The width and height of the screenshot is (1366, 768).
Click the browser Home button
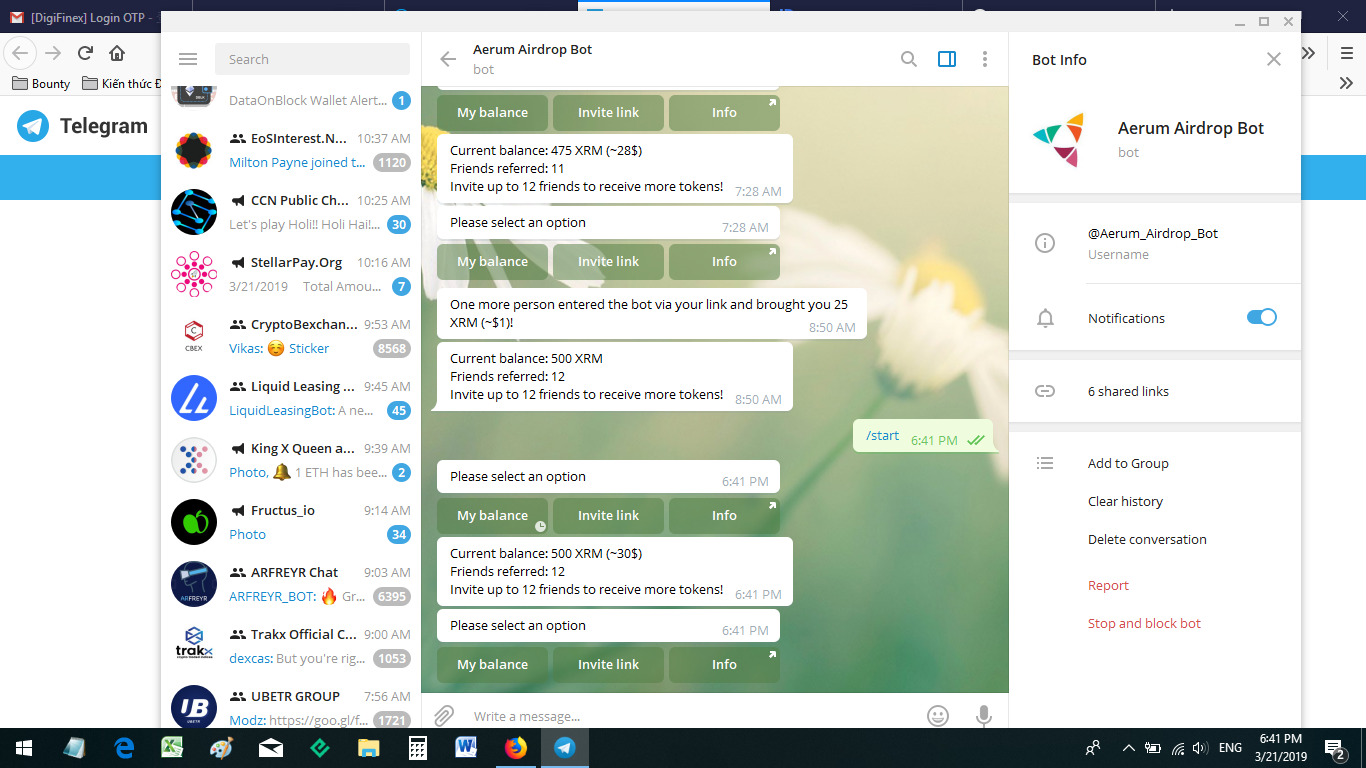coord(117,53)
